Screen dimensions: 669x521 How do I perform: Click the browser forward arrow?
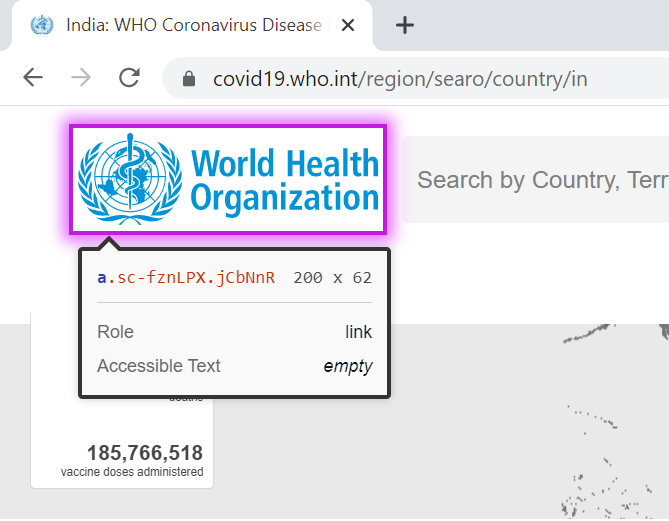click(81, 78)
